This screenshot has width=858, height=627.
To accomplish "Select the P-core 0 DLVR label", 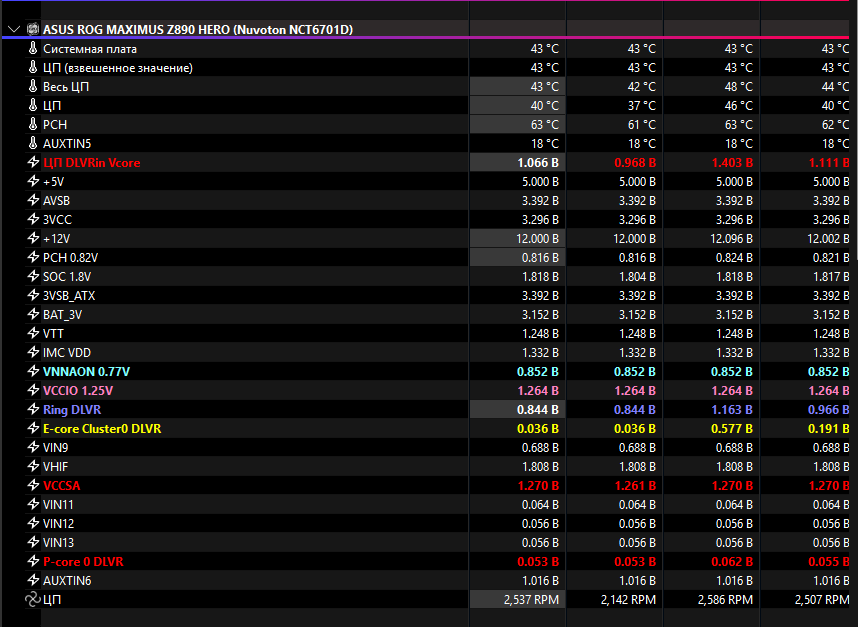I will coord(83,561).
